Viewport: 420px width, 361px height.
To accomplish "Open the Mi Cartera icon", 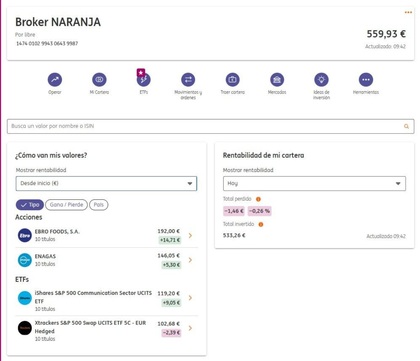I will [x=99, y=80].
